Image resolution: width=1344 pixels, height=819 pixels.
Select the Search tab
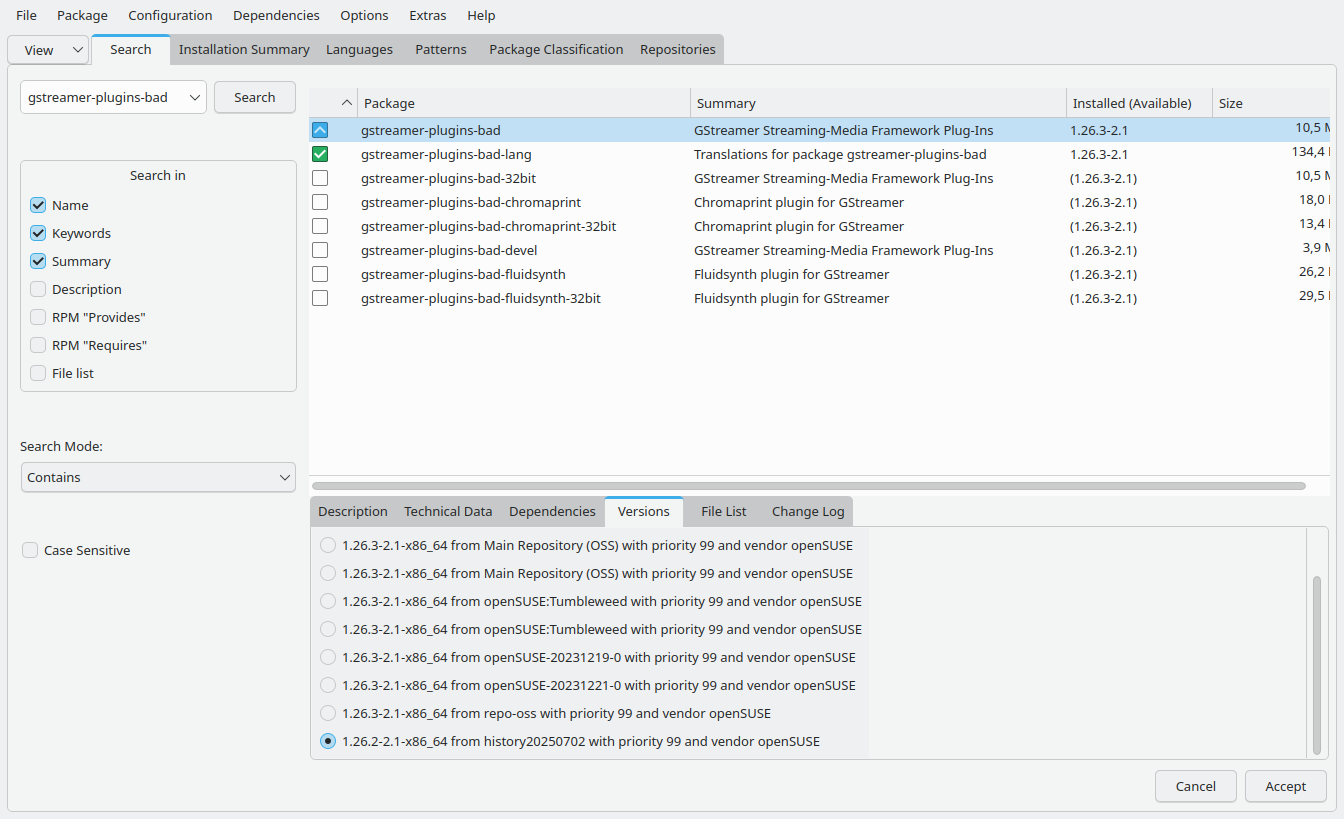point(131,49)
